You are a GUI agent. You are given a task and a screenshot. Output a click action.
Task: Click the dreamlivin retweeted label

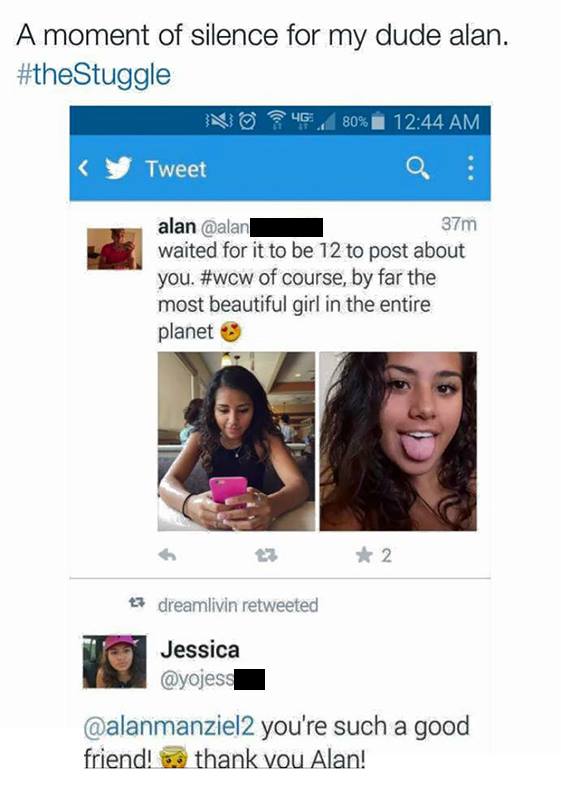[238, 605]
